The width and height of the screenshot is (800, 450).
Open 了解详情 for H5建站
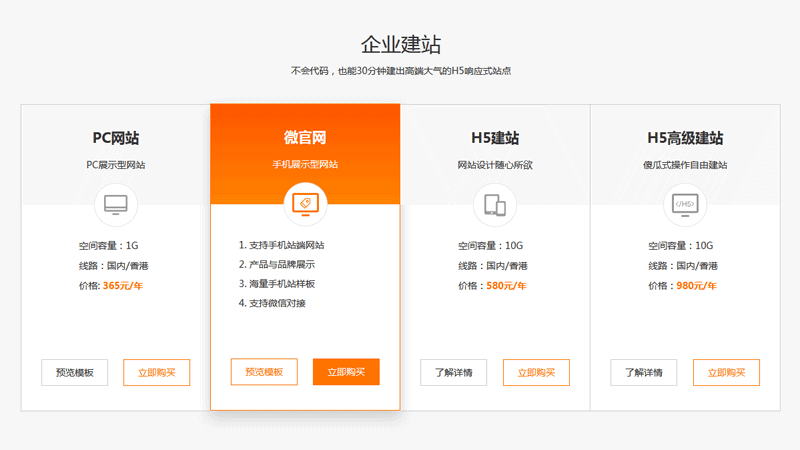(x=454, y=372)
